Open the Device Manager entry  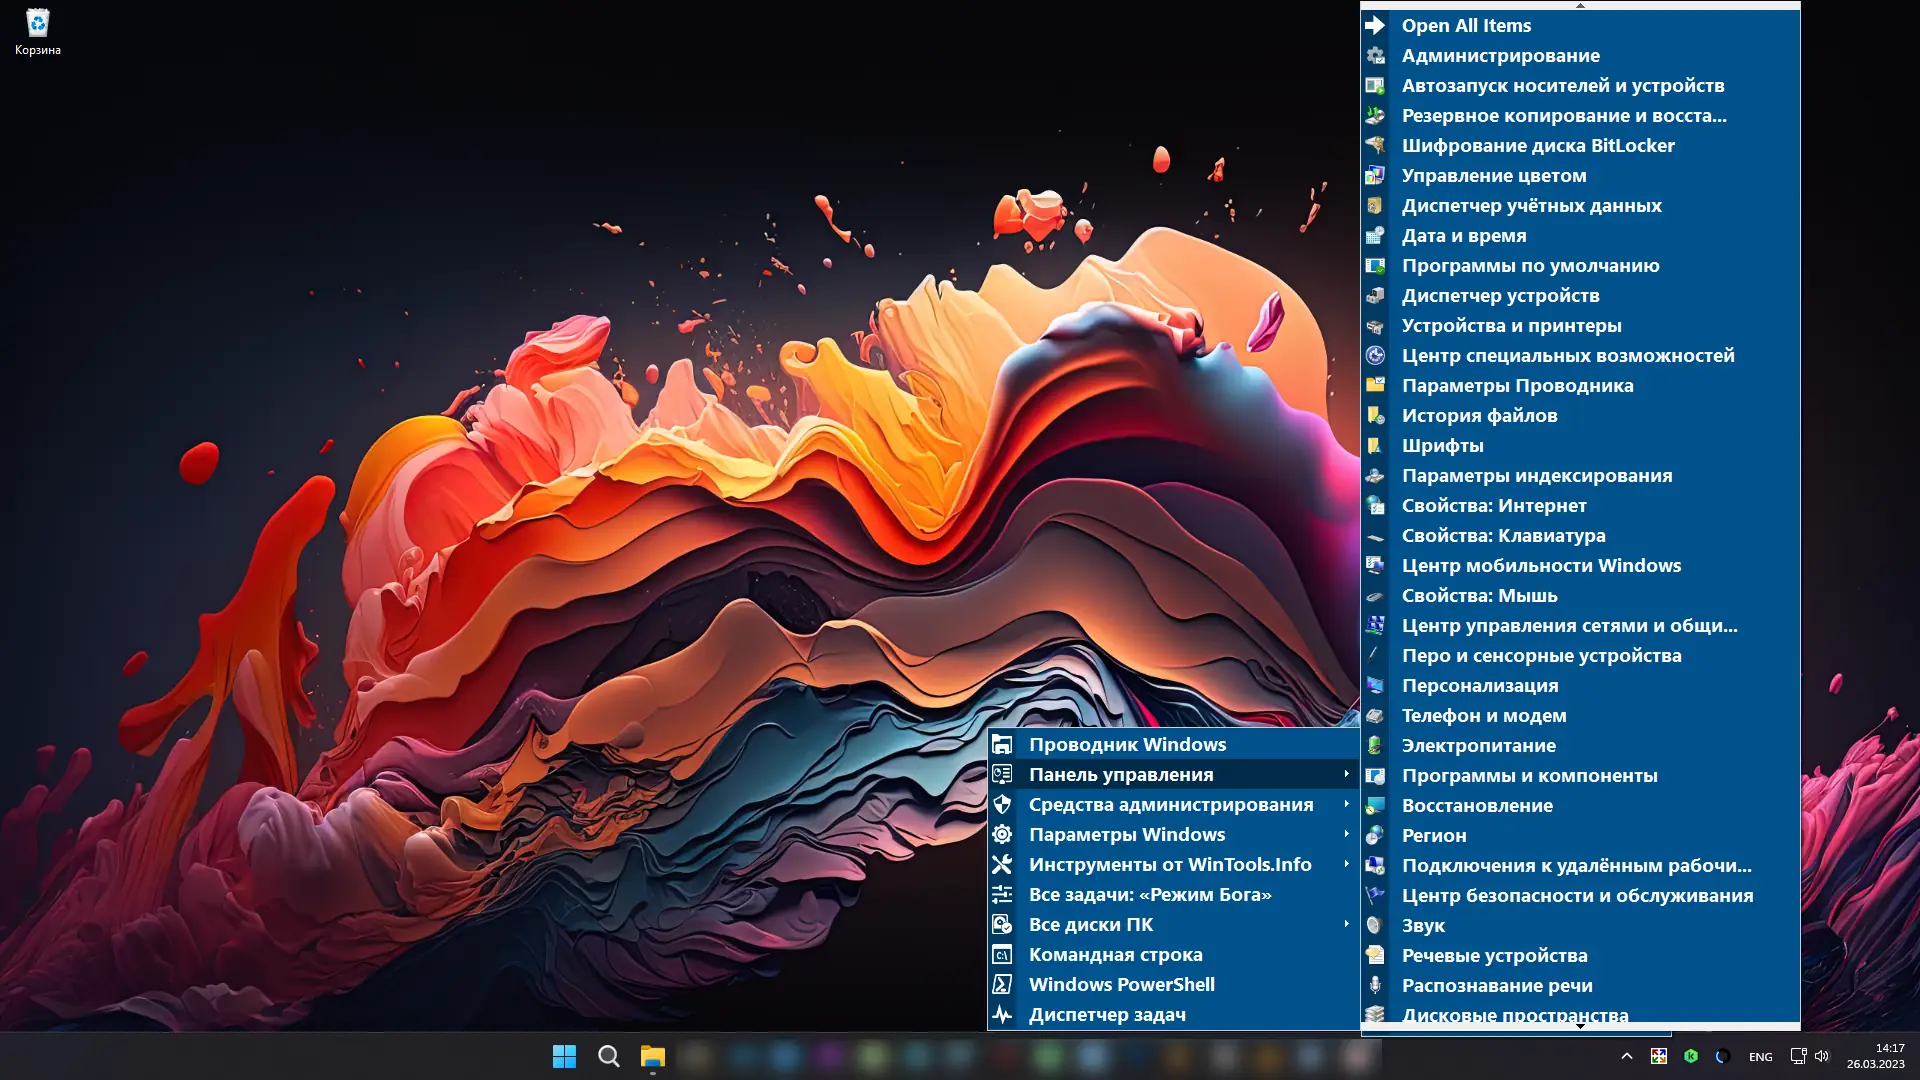1500,296
